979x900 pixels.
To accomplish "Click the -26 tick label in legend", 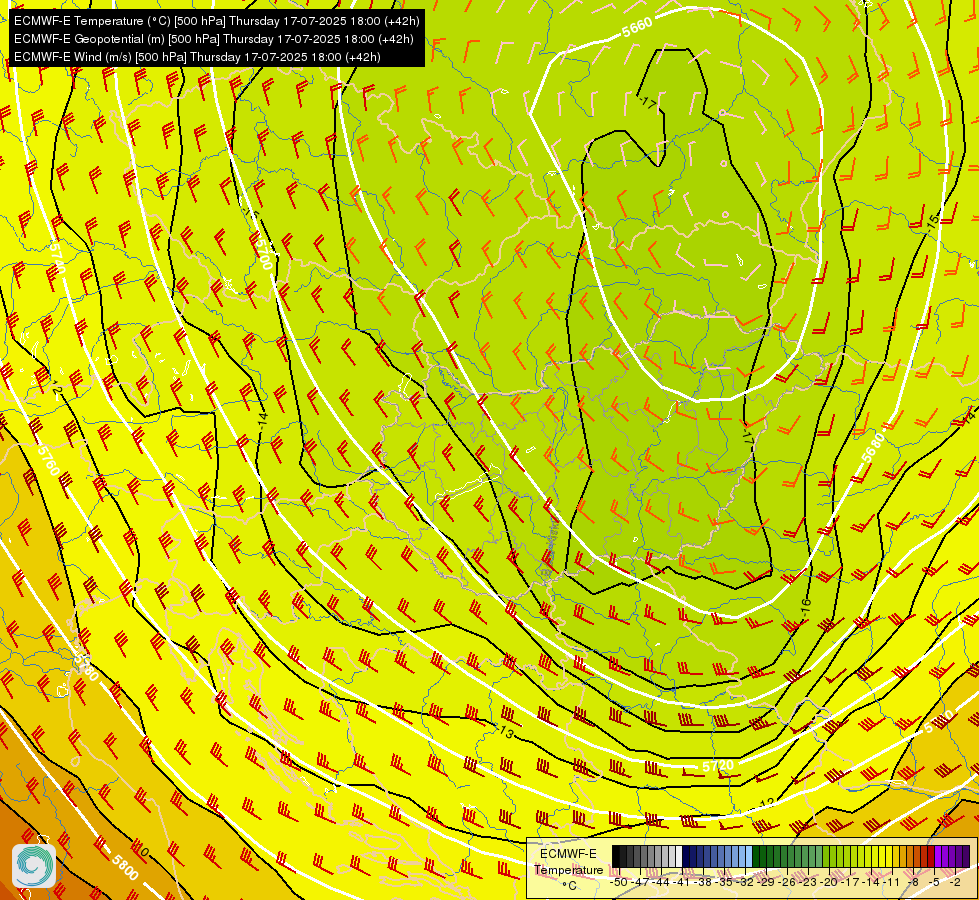I will (787, 882).
